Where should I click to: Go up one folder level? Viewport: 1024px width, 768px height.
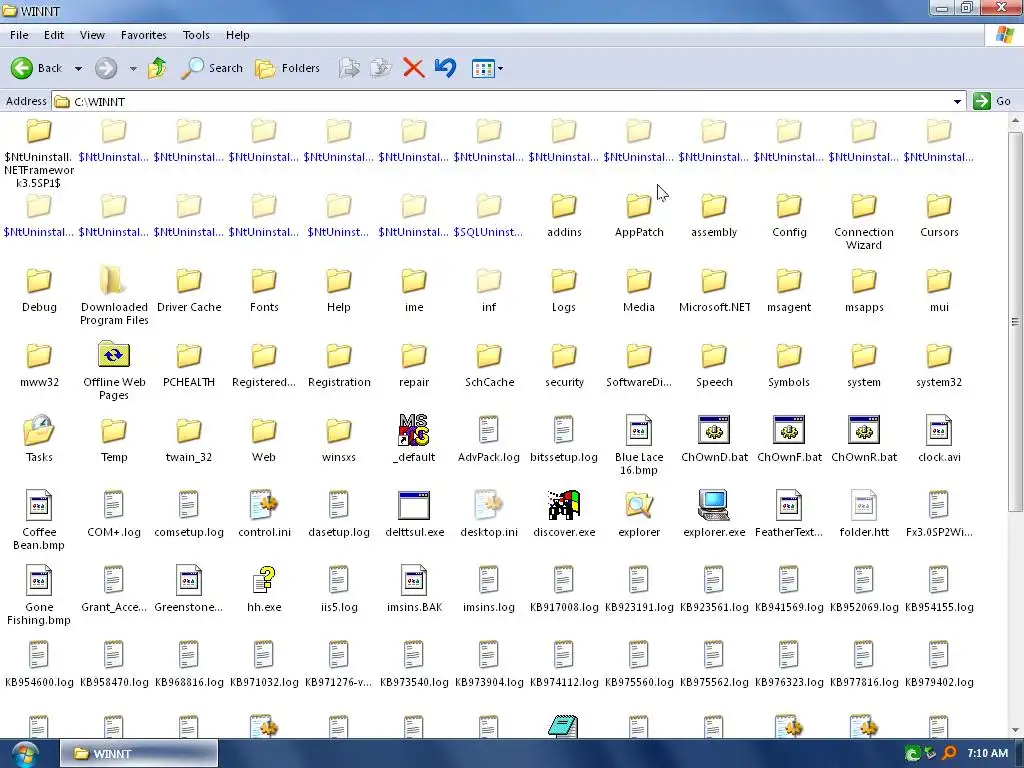point(157,68)
